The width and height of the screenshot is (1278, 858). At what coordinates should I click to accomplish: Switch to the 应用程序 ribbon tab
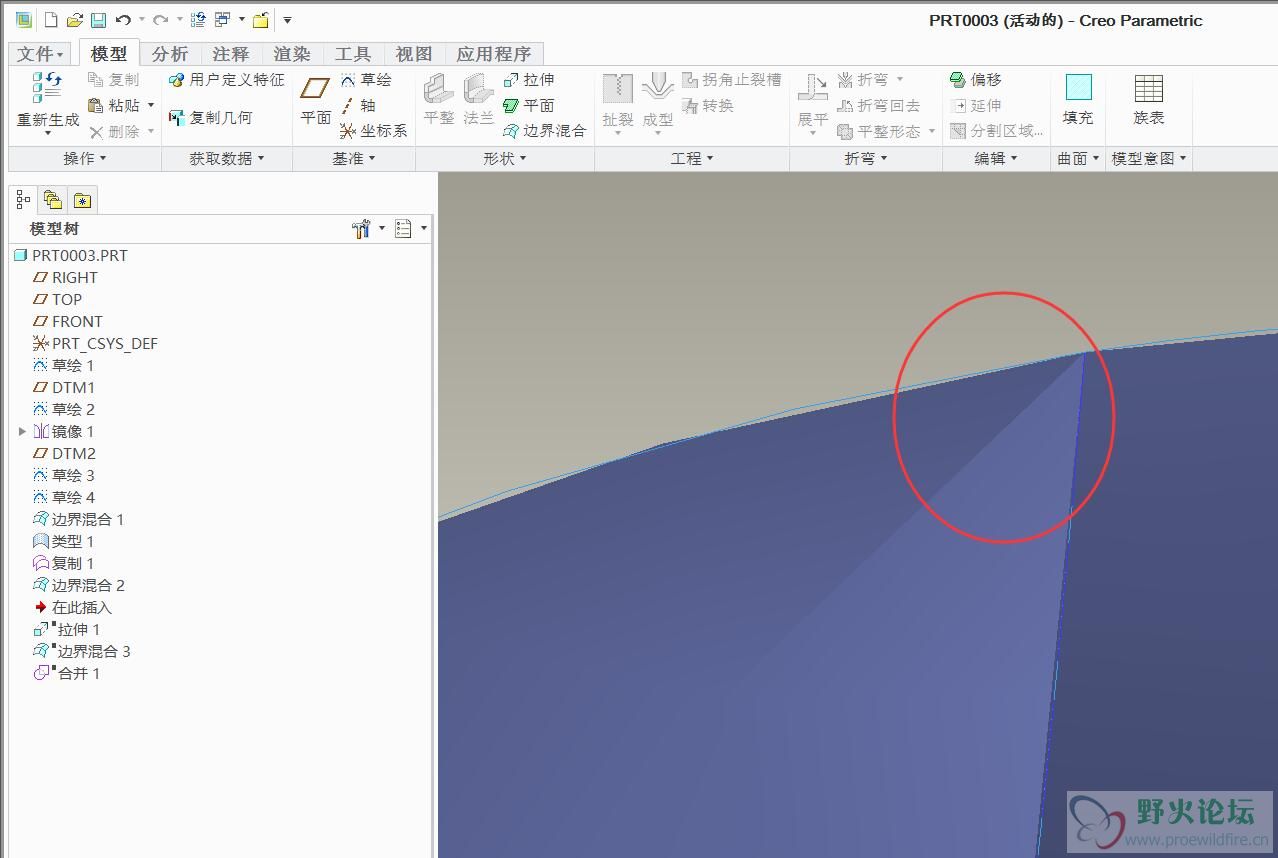point(494,54)
